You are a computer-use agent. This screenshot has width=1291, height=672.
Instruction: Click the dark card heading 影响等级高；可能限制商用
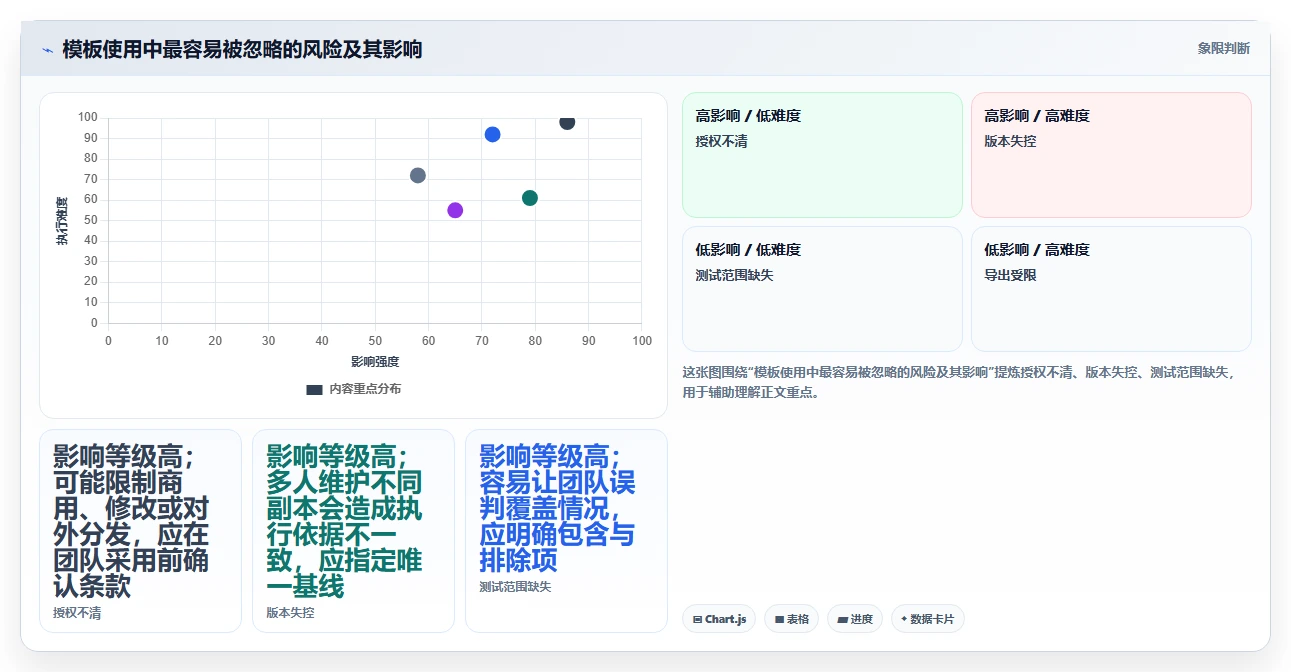coord(131,522)
